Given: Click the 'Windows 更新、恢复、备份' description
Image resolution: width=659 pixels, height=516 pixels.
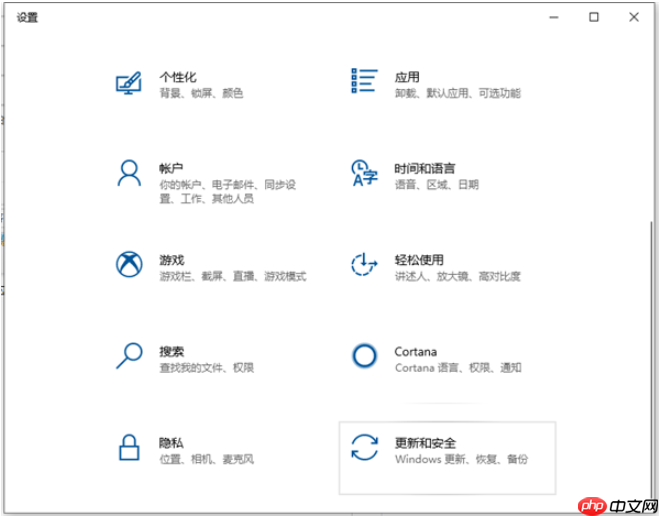Looking at the screenshot, I should point(460,459).
